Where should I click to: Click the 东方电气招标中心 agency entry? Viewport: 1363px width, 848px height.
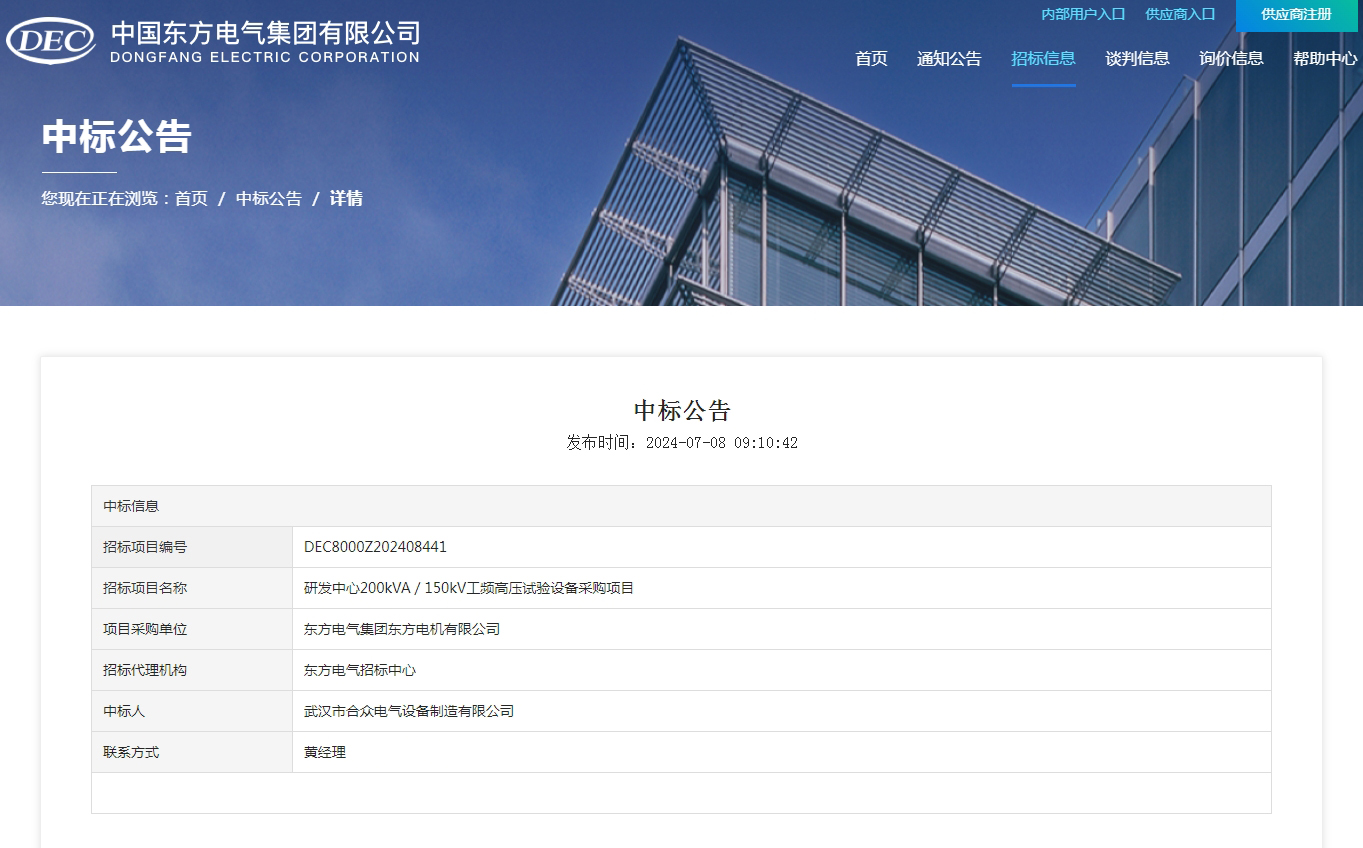pyautogui.click(x=360, y=670)
